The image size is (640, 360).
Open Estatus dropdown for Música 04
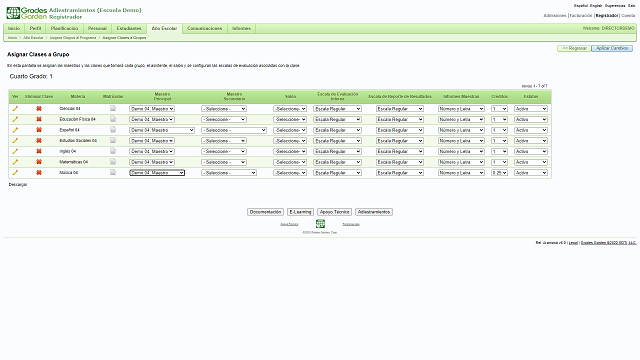tap(531, 173)
